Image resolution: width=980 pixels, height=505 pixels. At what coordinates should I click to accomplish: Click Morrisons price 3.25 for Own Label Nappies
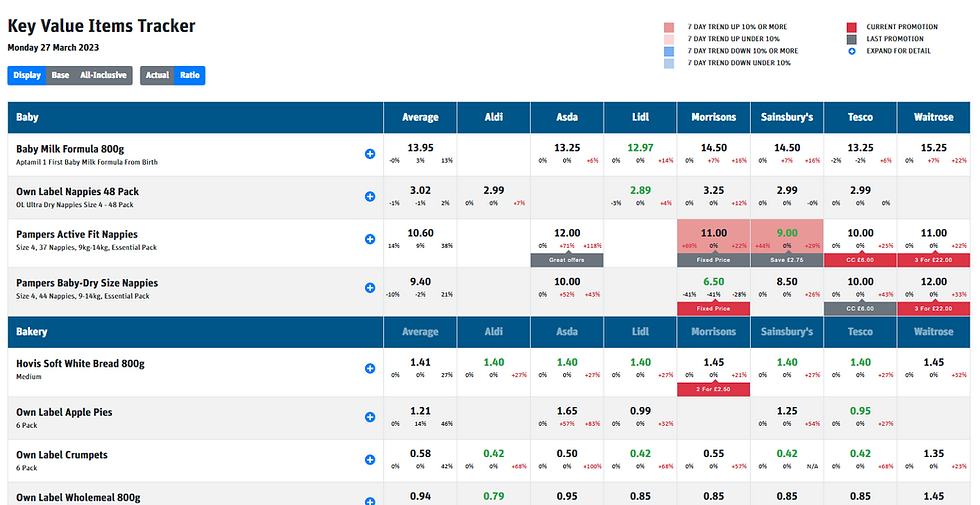tap(714, 191)
